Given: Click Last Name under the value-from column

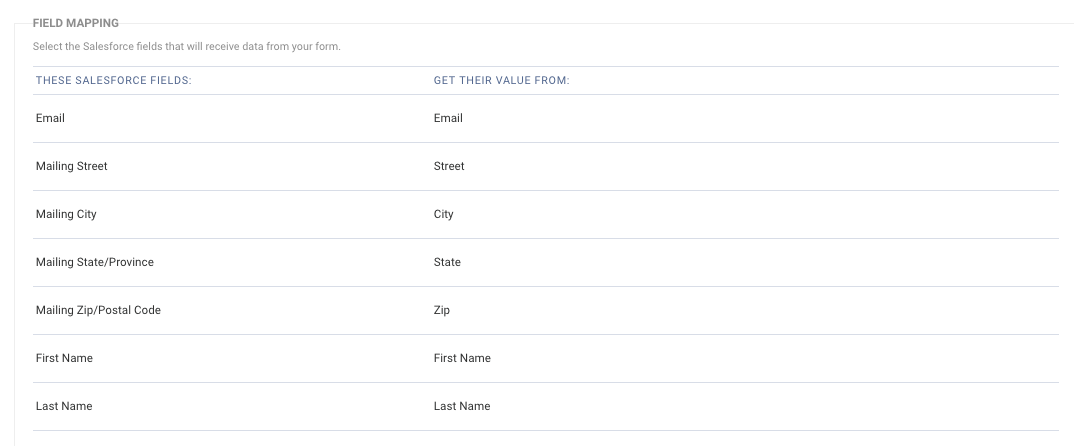Looking at the screenshot, I should pyautogui.click(x=462, y=406).
